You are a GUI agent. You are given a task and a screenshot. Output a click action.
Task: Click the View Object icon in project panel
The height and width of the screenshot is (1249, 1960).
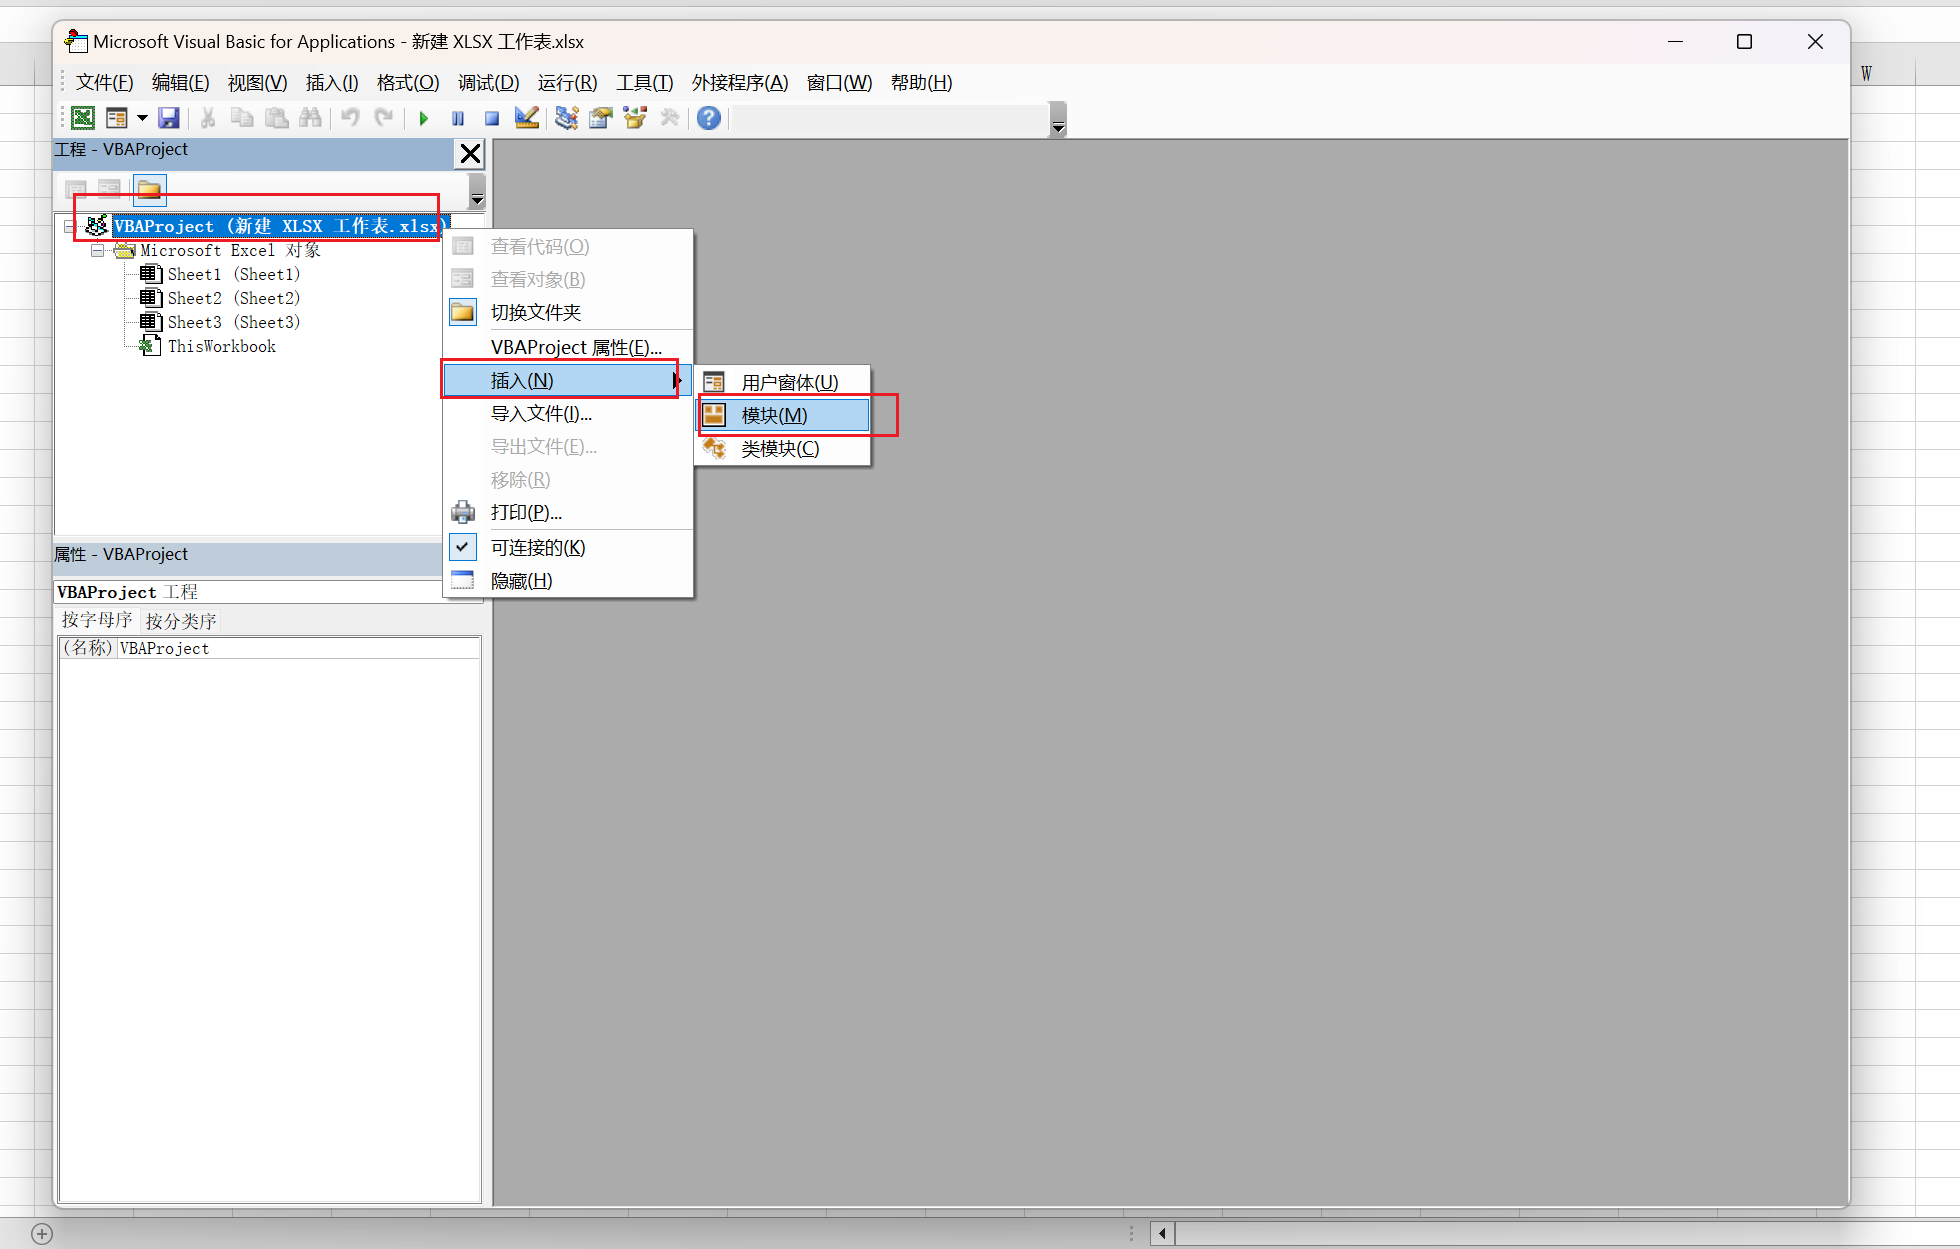pyautogui.click(x=109, y=189)
